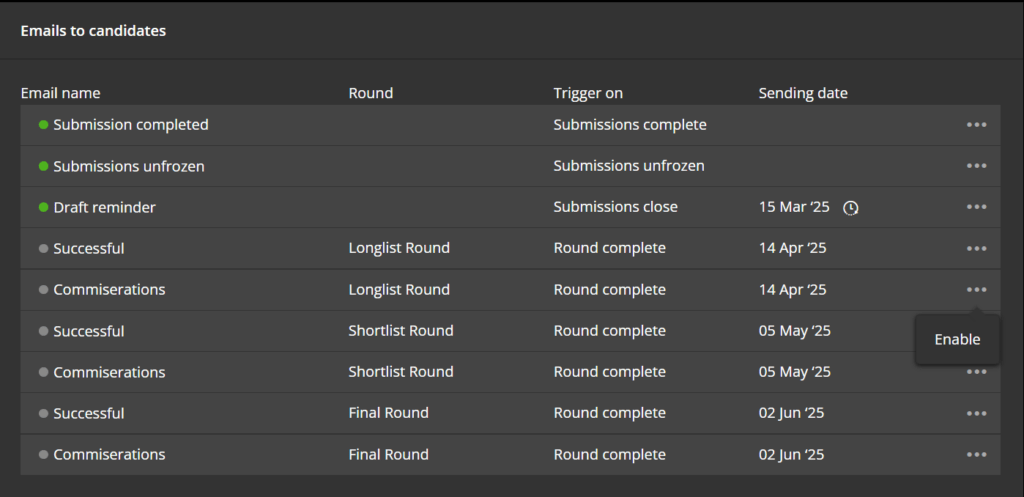
Task: Click the Sending date column header
Action: pos(803,93)
